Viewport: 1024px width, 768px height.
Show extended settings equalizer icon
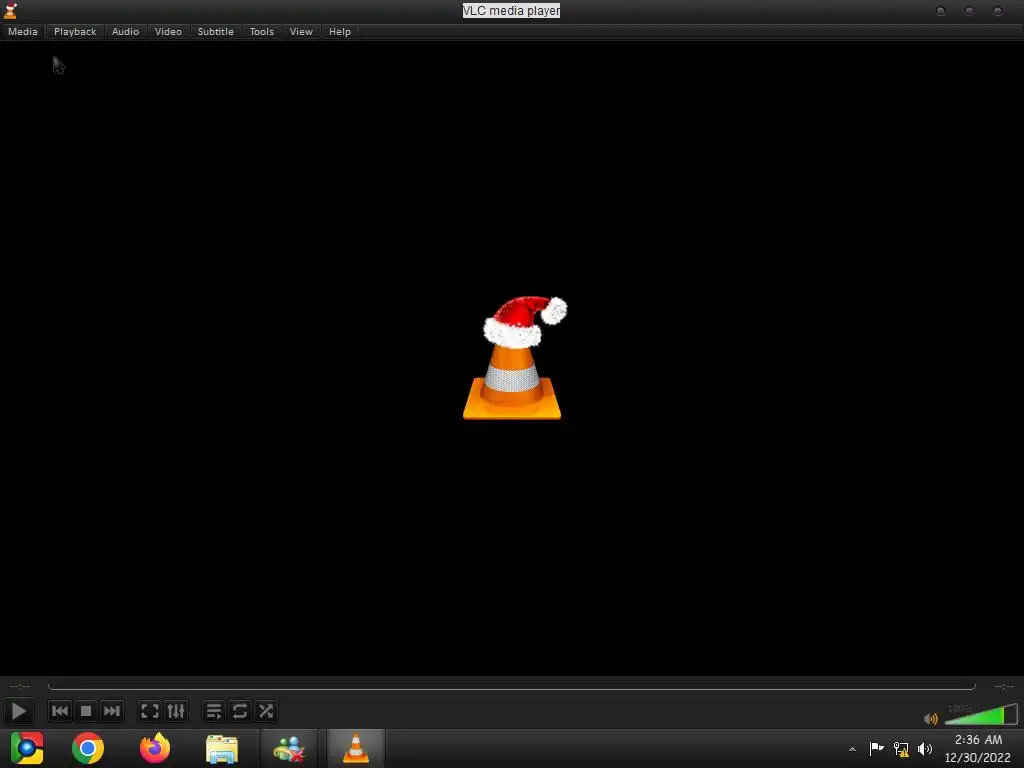(176, 711)
